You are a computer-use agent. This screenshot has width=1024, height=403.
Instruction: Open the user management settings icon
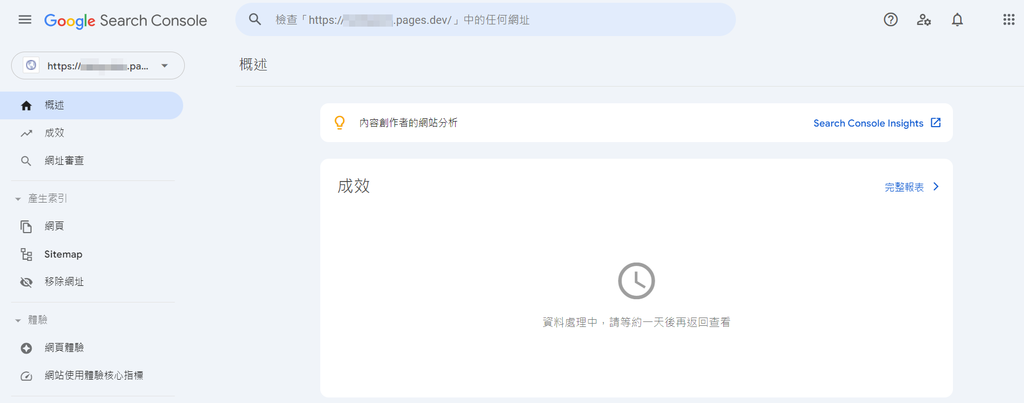click(x=923, y=20)
